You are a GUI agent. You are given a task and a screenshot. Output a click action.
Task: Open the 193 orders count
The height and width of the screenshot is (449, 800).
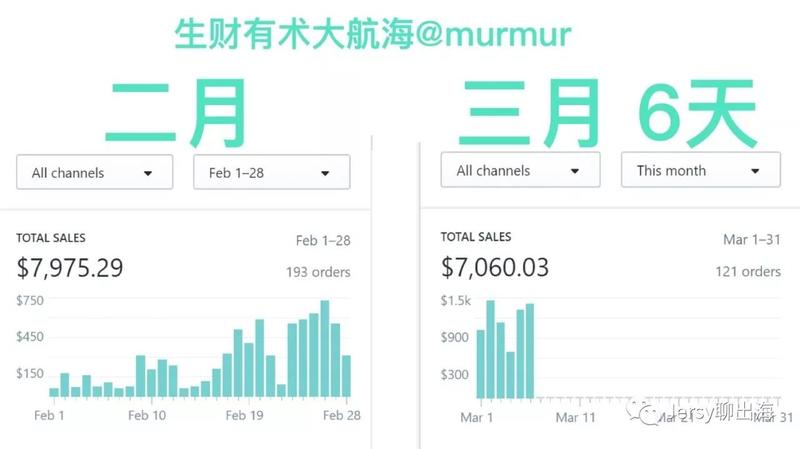(318, 270)
